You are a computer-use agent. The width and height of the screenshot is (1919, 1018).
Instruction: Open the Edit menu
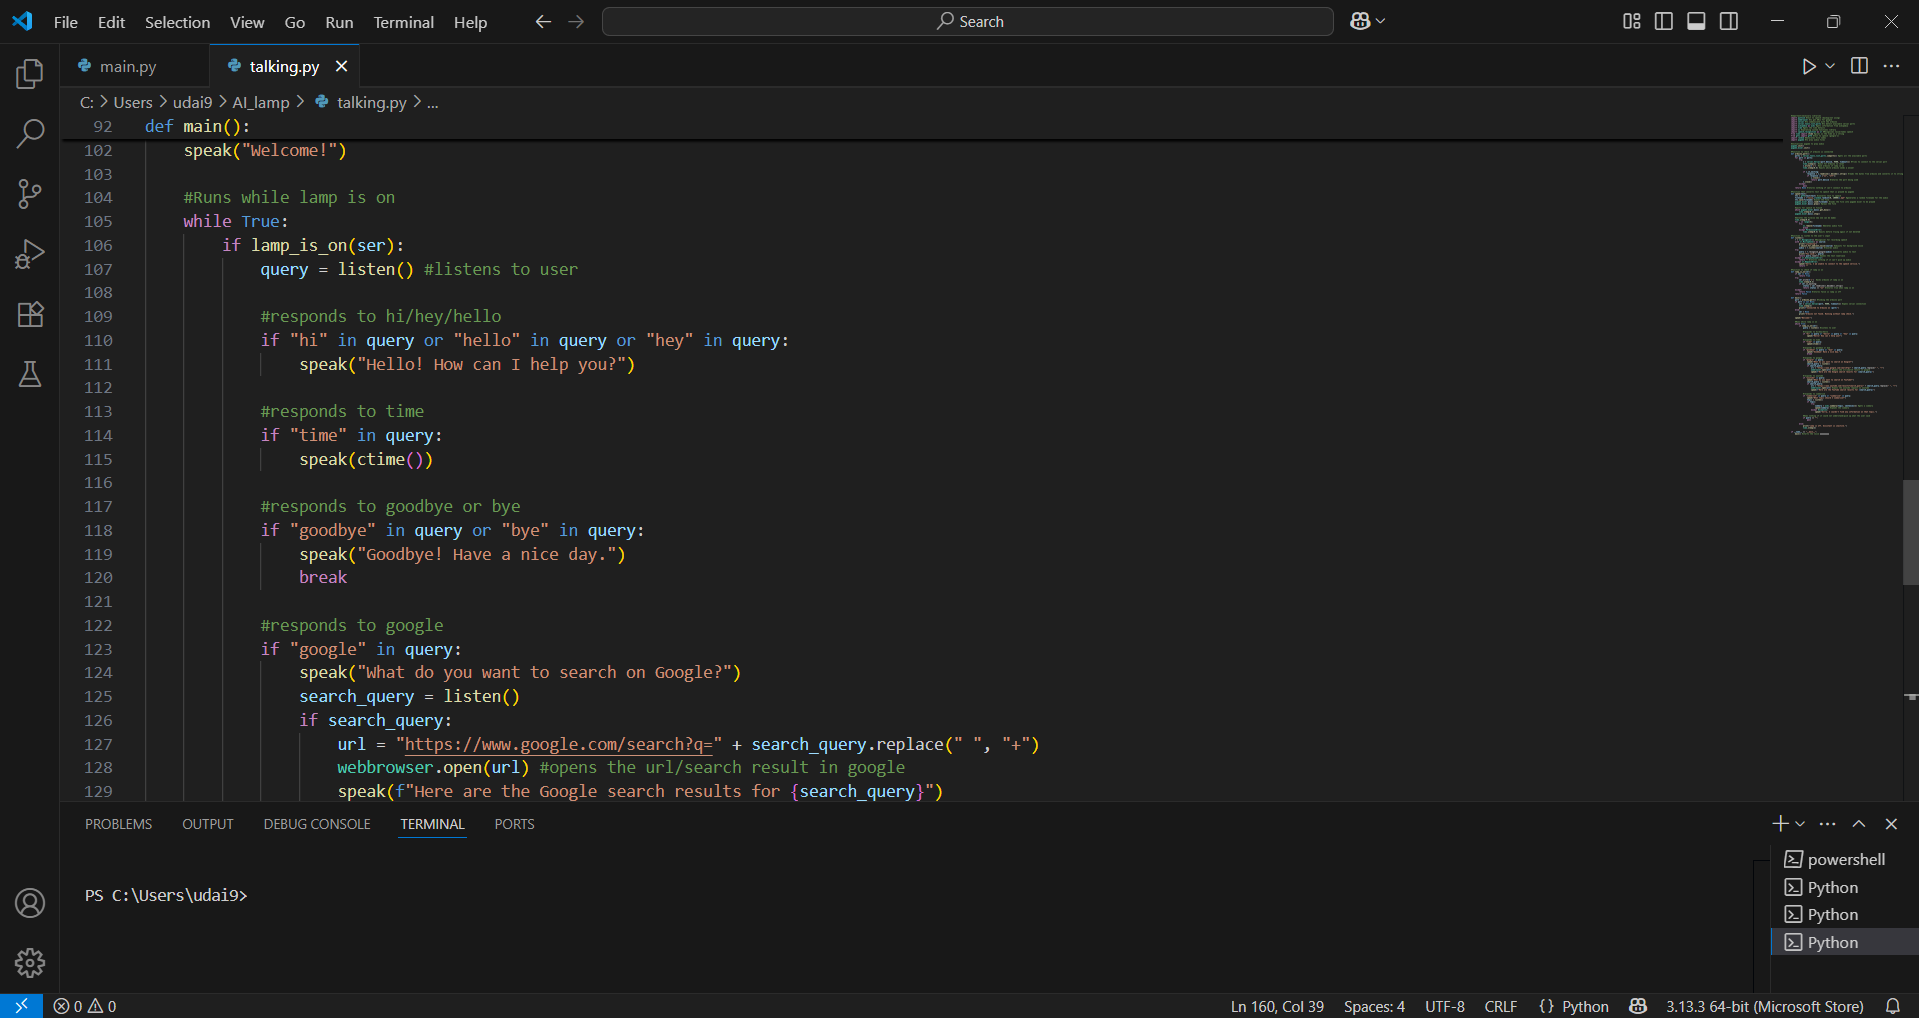(111, 22)
